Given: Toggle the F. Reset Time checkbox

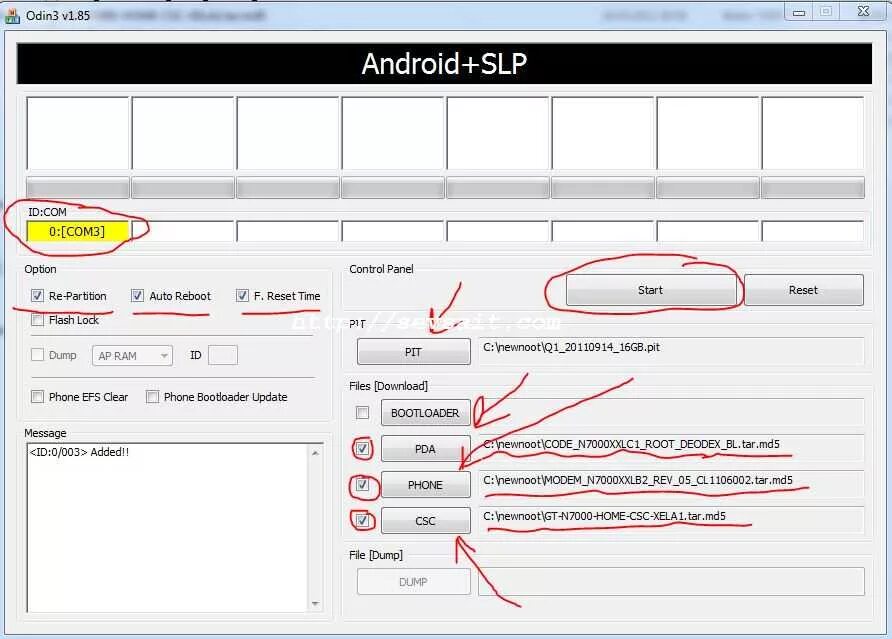Looking at the screenshot, I should click(242, 295).
